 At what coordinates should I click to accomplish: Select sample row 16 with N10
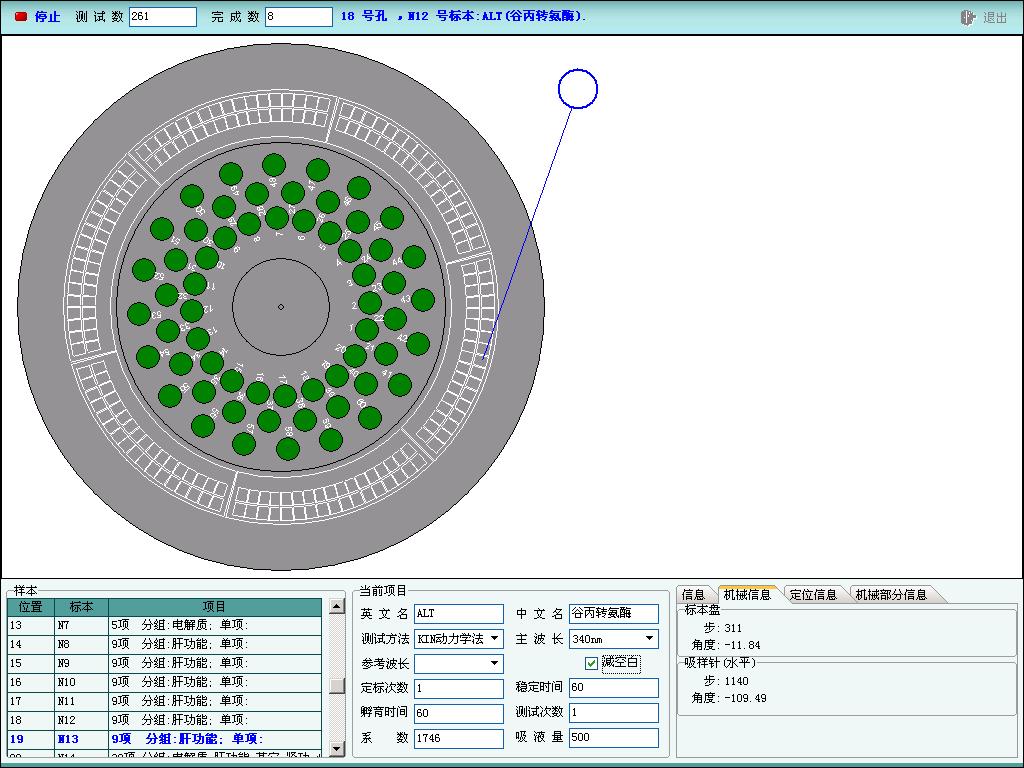pos(165,682)
